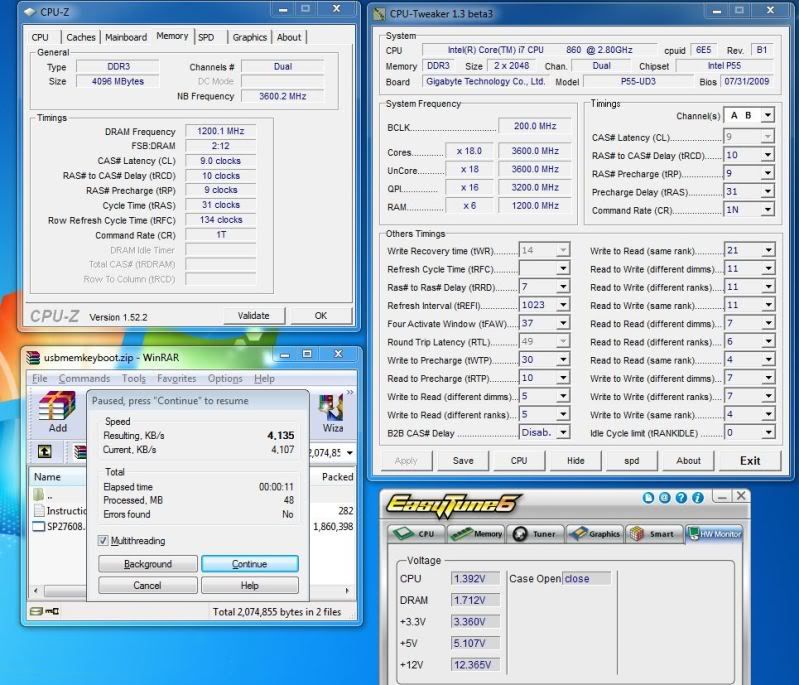The width and height of the screenshot is (799, 685).
Task: Open RAS# to CAS# Delay (tRCD) dropdown
Action: tap(767, 155)
